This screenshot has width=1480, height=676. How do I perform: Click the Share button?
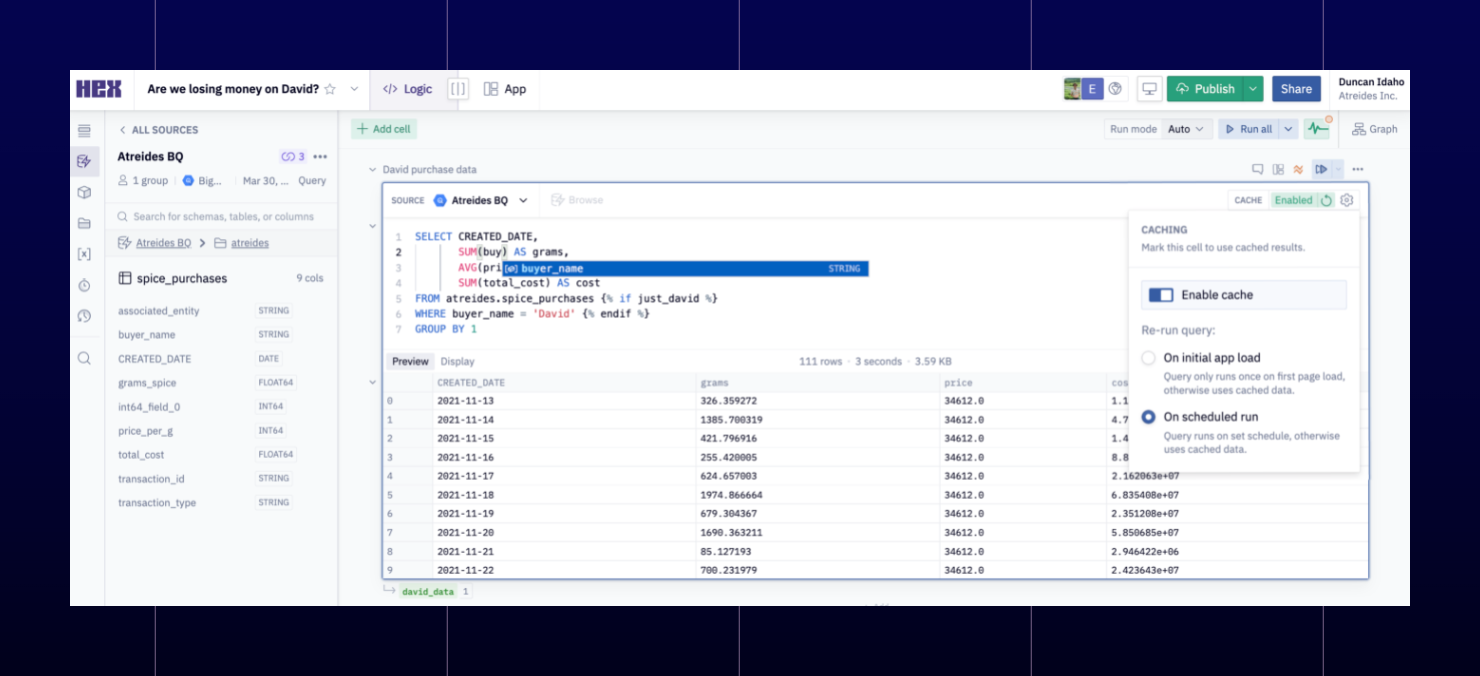[x=1296, y=89]
